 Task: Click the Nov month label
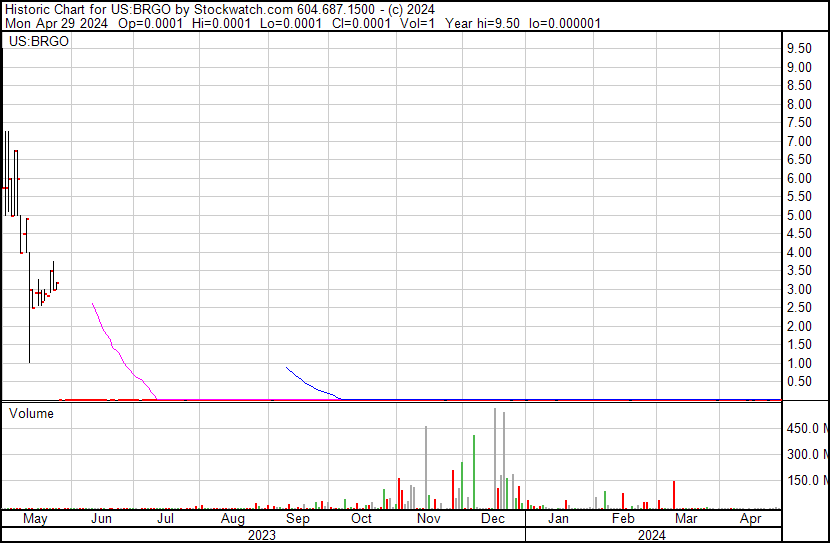tap(429, 519)
